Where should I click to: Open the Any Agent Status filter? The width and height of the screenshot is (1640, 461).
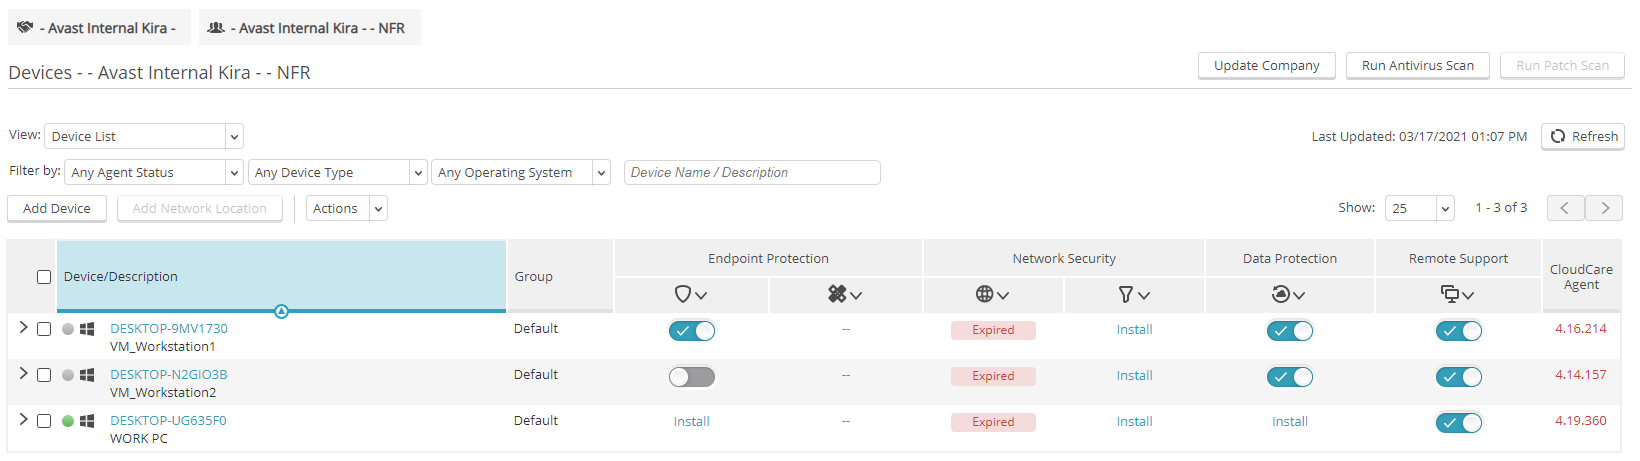pos(154,172)
